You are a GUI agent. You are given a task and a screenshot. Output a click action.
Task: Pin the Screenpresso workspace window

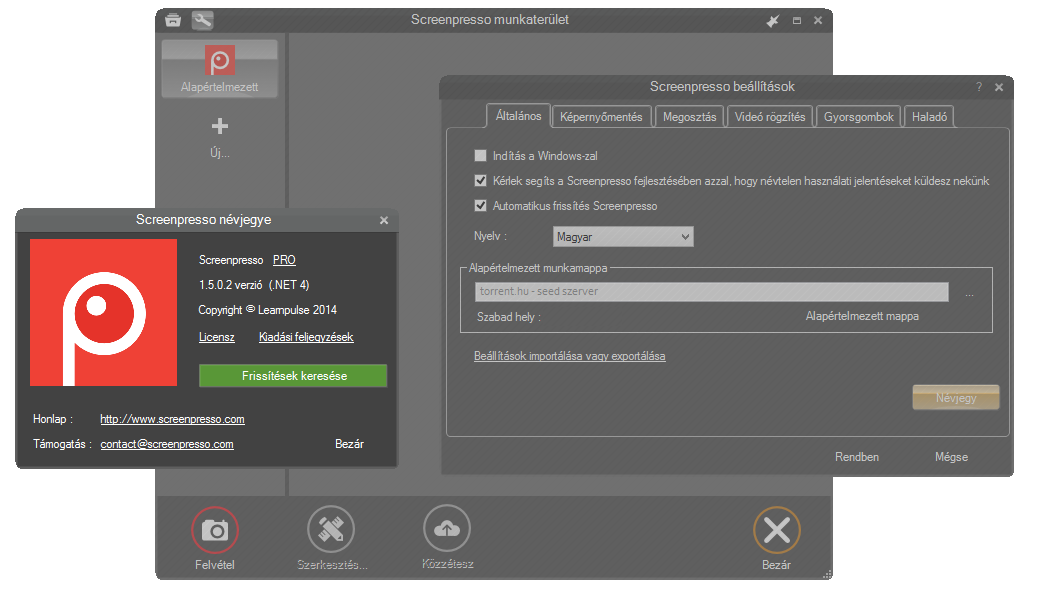pos(772,21)
